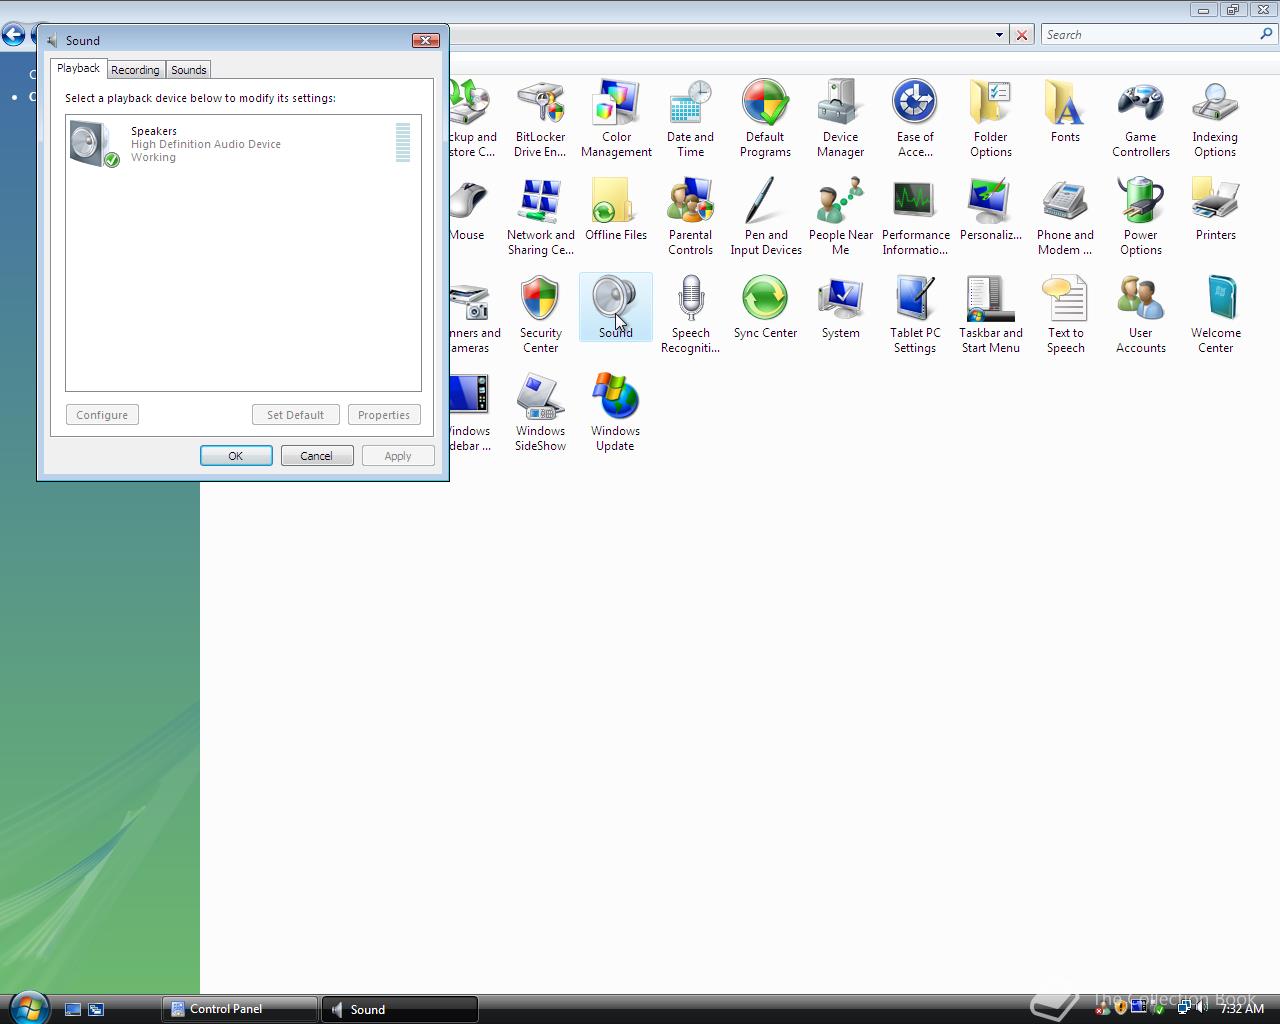Click the Back navigation button
This screenshot has height=1024, width=1280.
tap(13, 35)
